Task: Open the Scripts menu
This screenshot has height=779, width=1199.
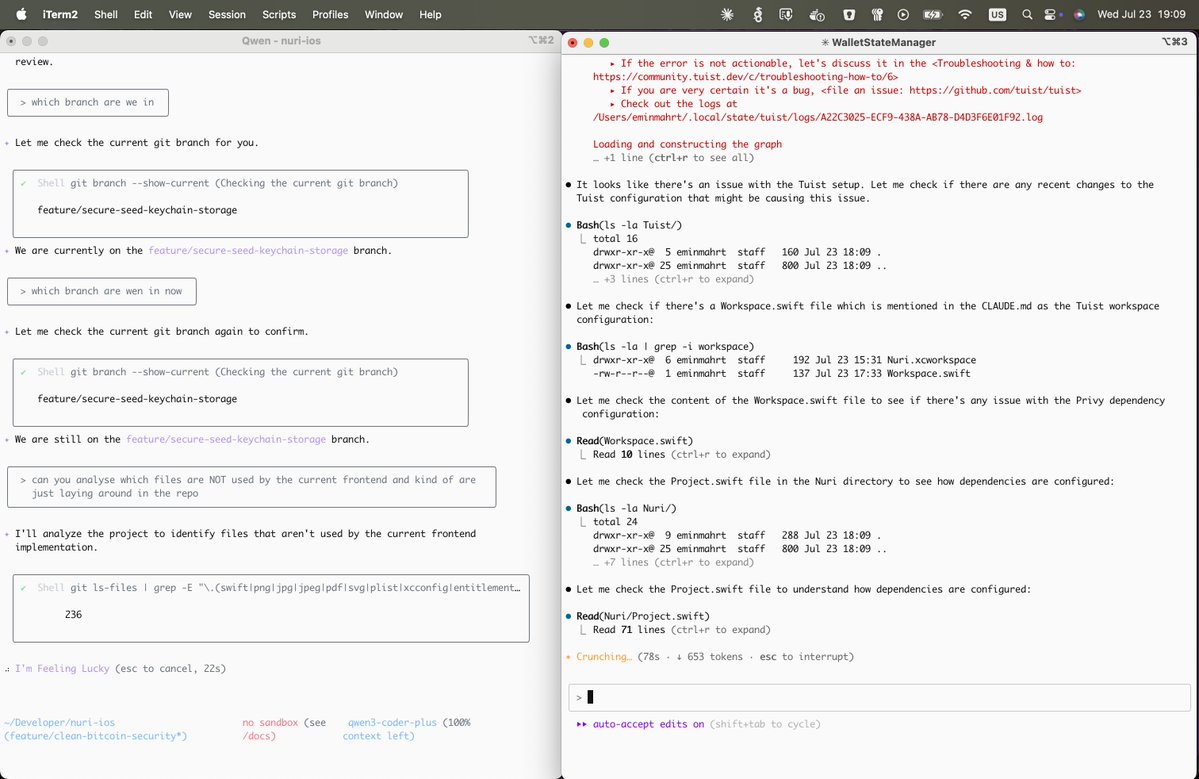Action: pos(279,14)
